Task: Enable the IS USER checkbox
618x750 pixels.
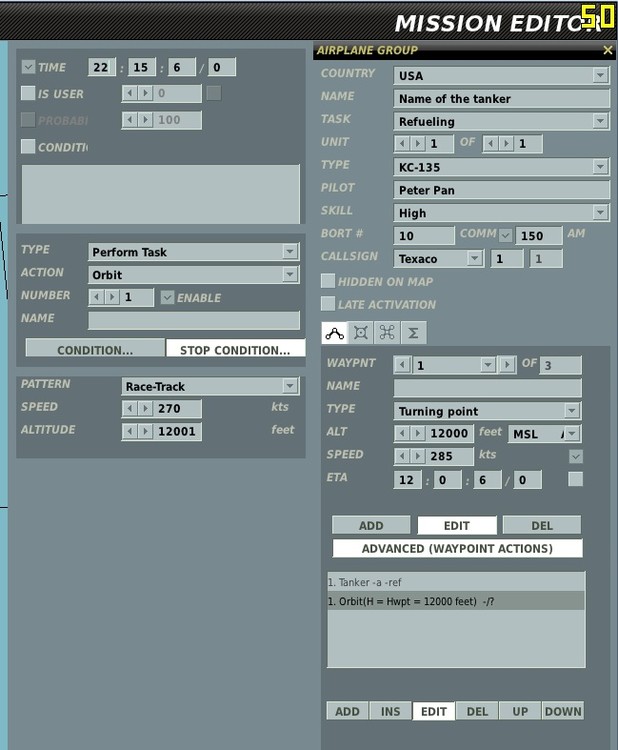Action: point(28,93)
